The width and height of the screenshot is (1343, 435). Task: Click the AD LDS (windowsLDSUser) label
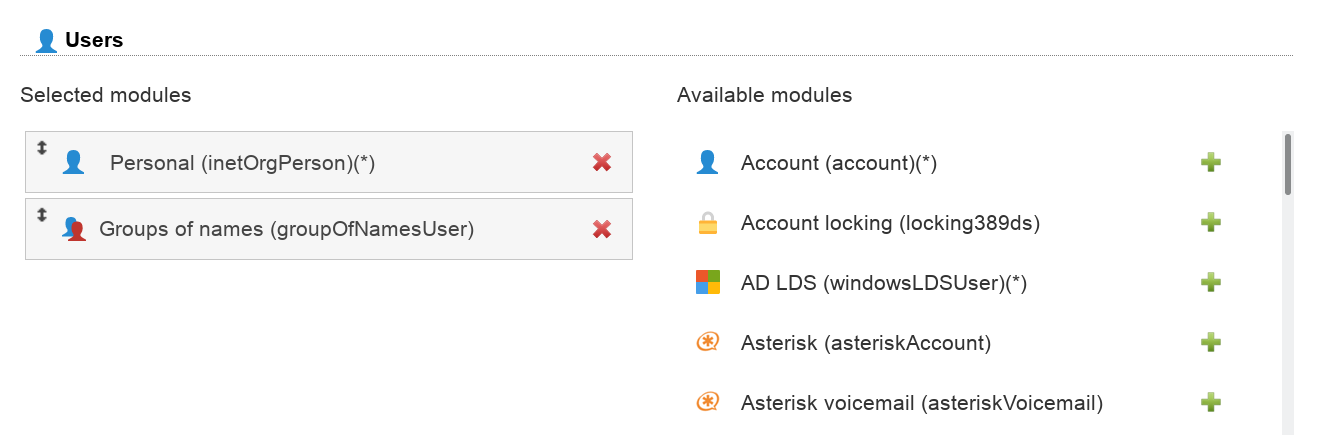[884, 283]
